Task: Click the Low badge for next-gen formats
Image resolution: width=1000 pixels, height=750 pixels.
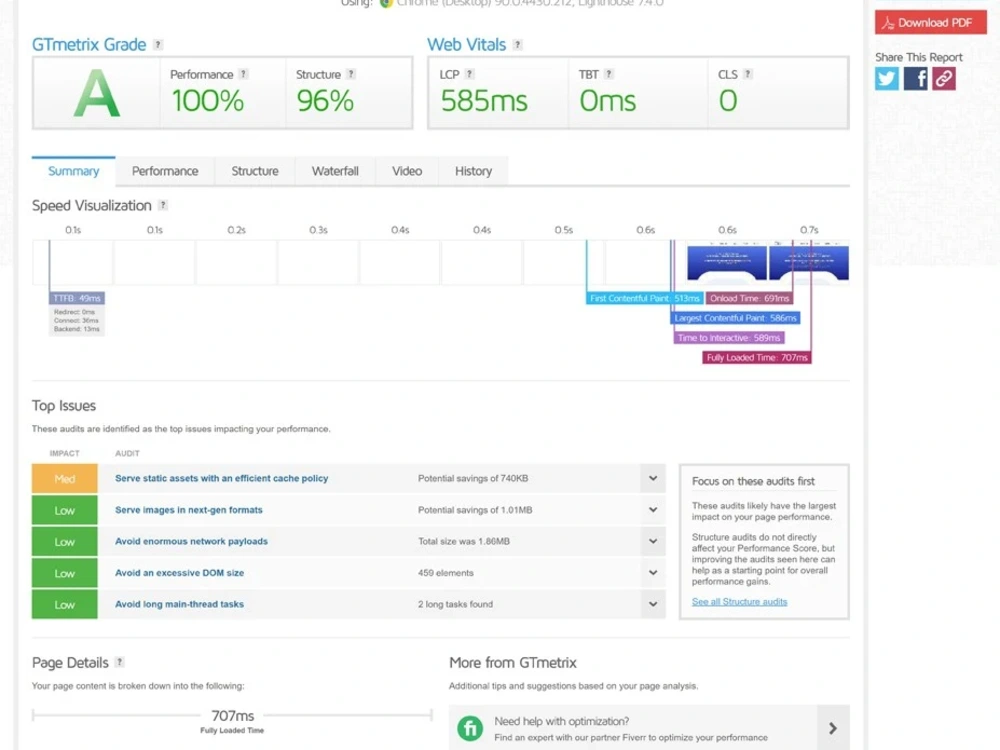Action: (64, 510)
